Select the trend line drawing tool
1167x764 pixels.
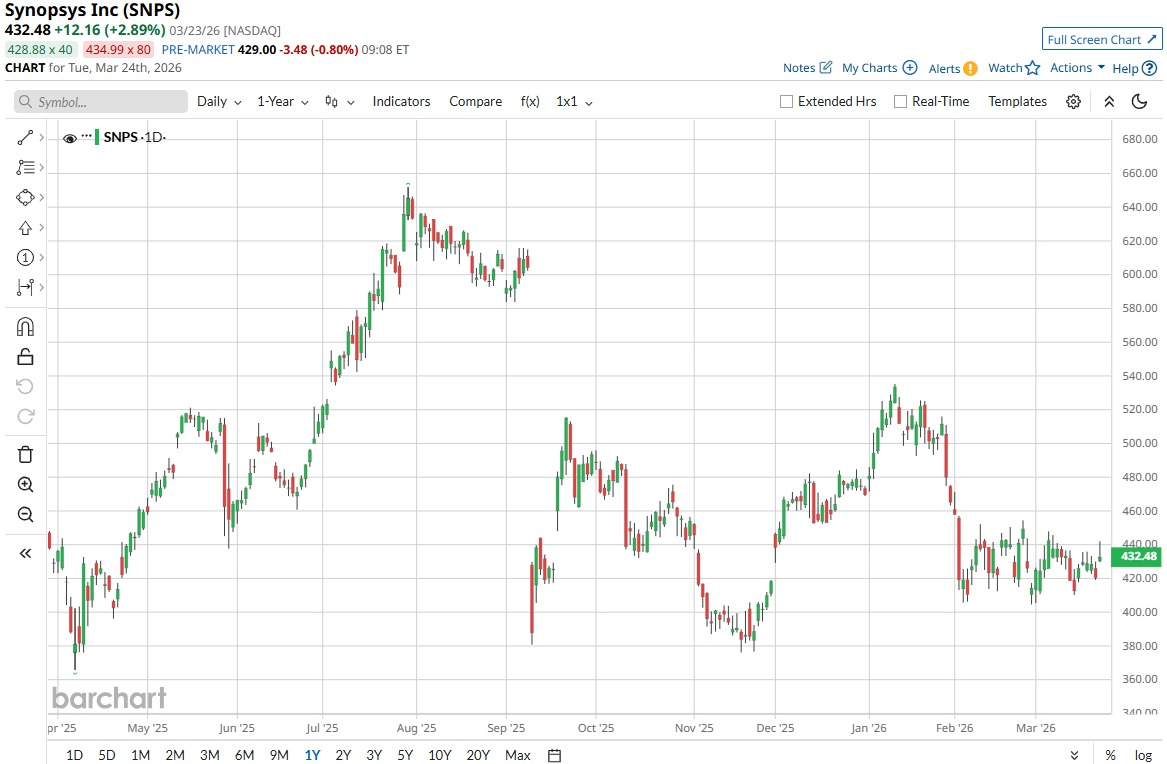[x=25, y=138]
